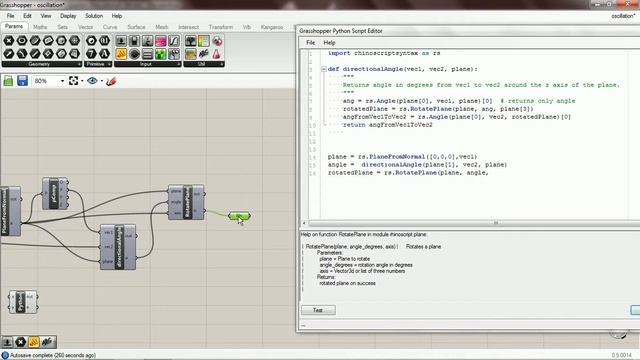Expand the Geometry panel with its plus
The height and width of the screenshot is (360, 640).
pyautogui.click(x=79, y=64)
